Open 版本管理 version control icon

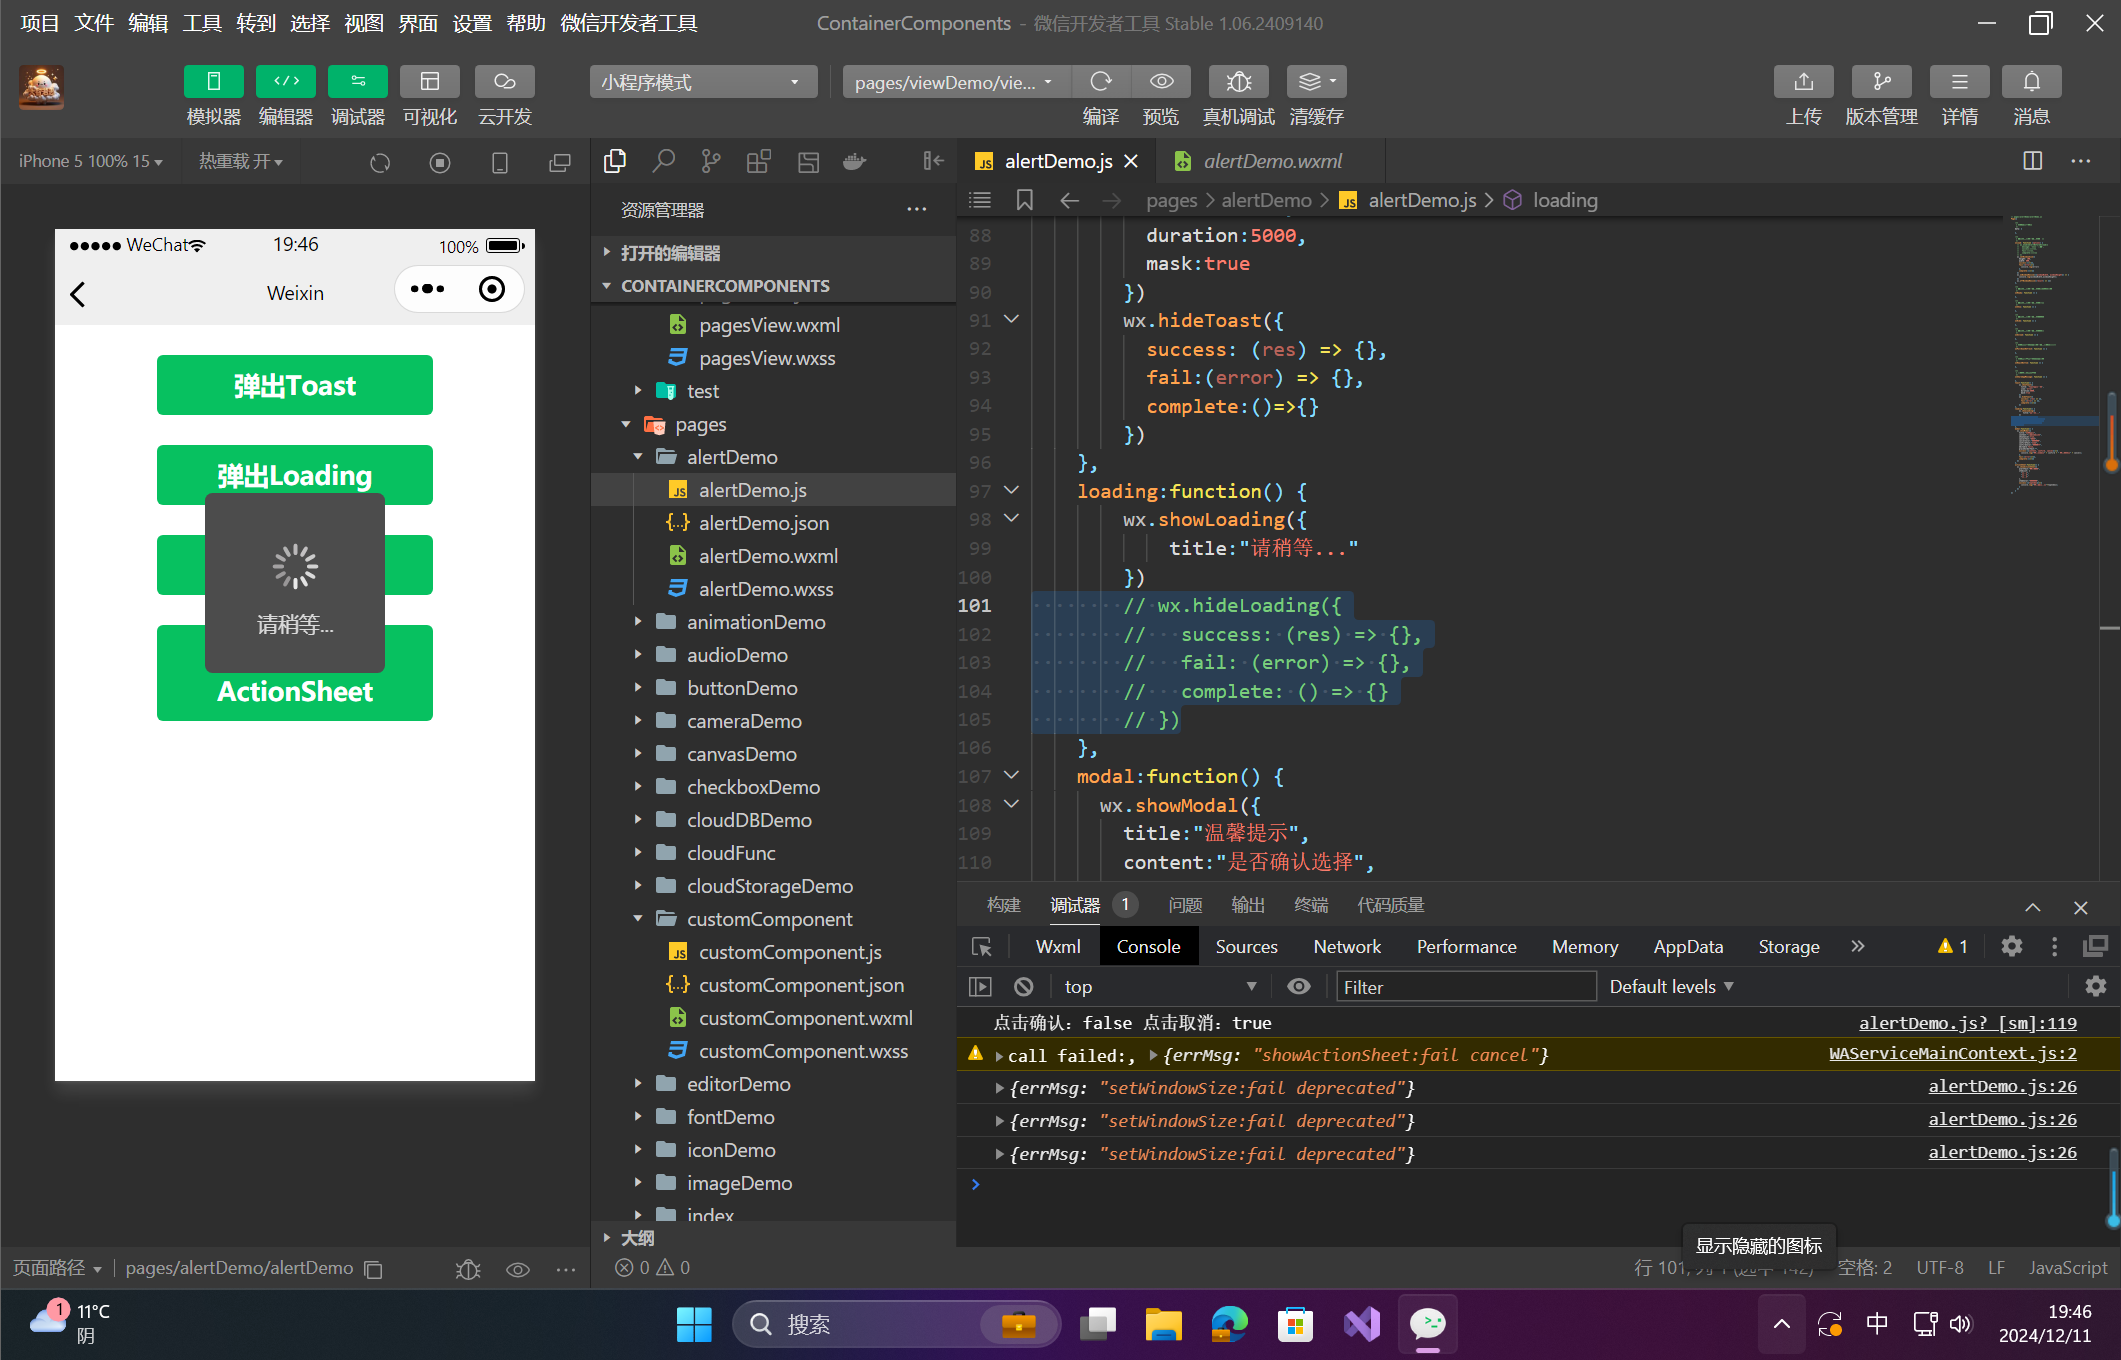(1881, 82)
